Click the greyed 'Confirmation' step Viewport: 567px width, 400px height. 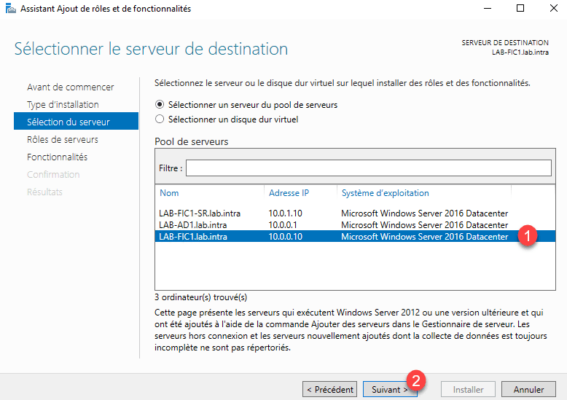point(53,174)
